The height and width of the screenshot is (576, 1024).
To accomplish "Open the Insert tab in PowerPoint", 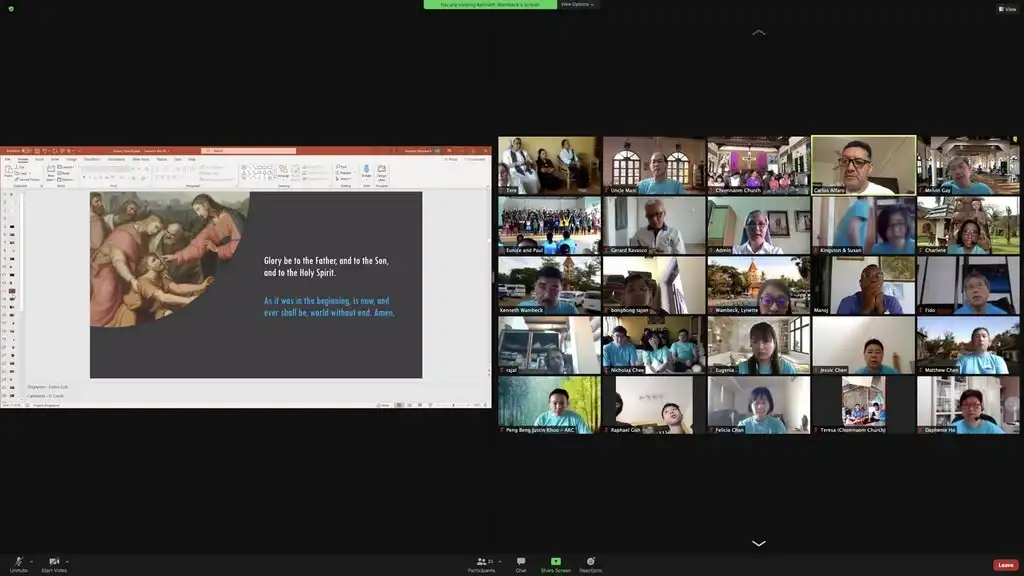I will pos(39,159).
